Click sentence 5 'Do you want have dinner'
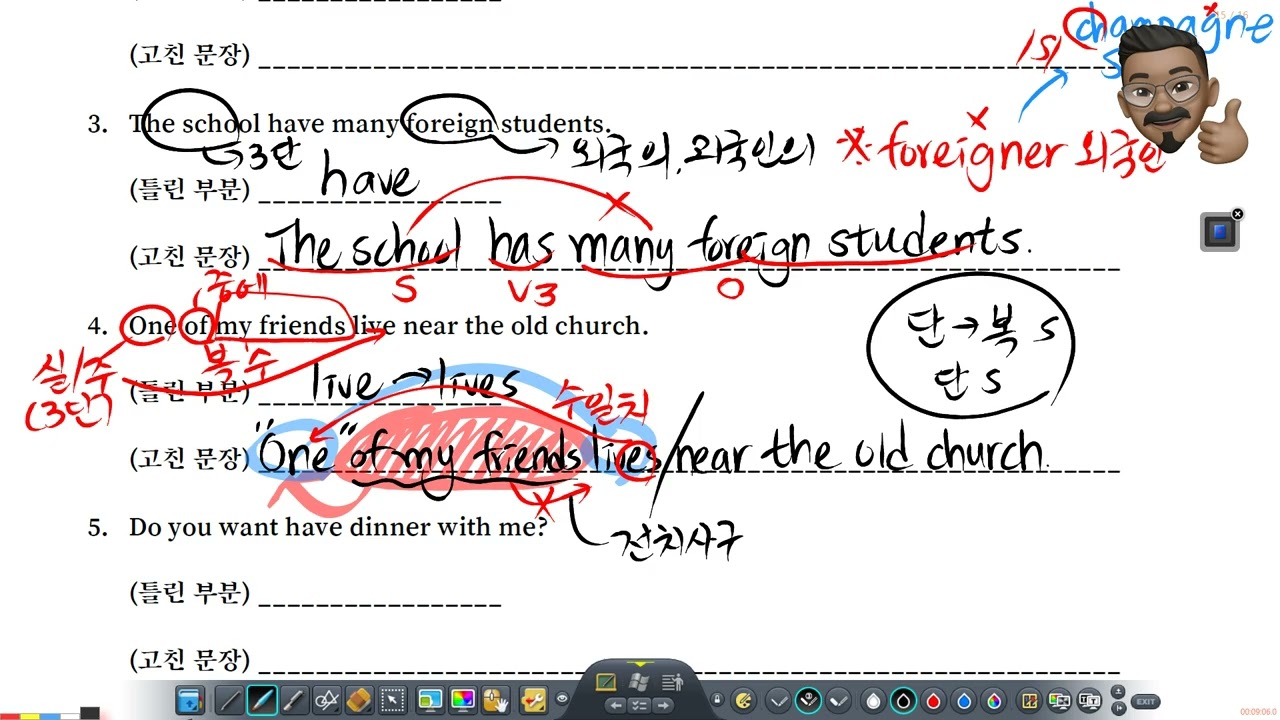 [337, 527]
